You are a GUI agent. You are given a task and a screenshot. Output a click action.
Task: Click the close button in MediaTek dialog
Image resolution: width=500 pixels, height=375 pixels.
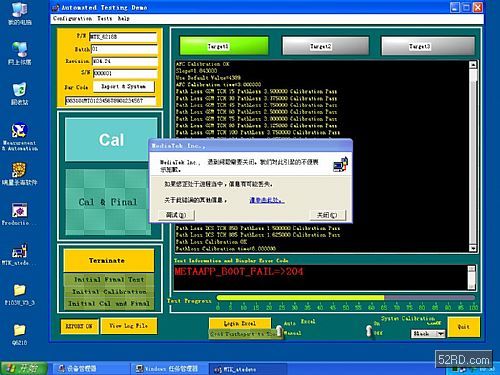pos(327,215)
